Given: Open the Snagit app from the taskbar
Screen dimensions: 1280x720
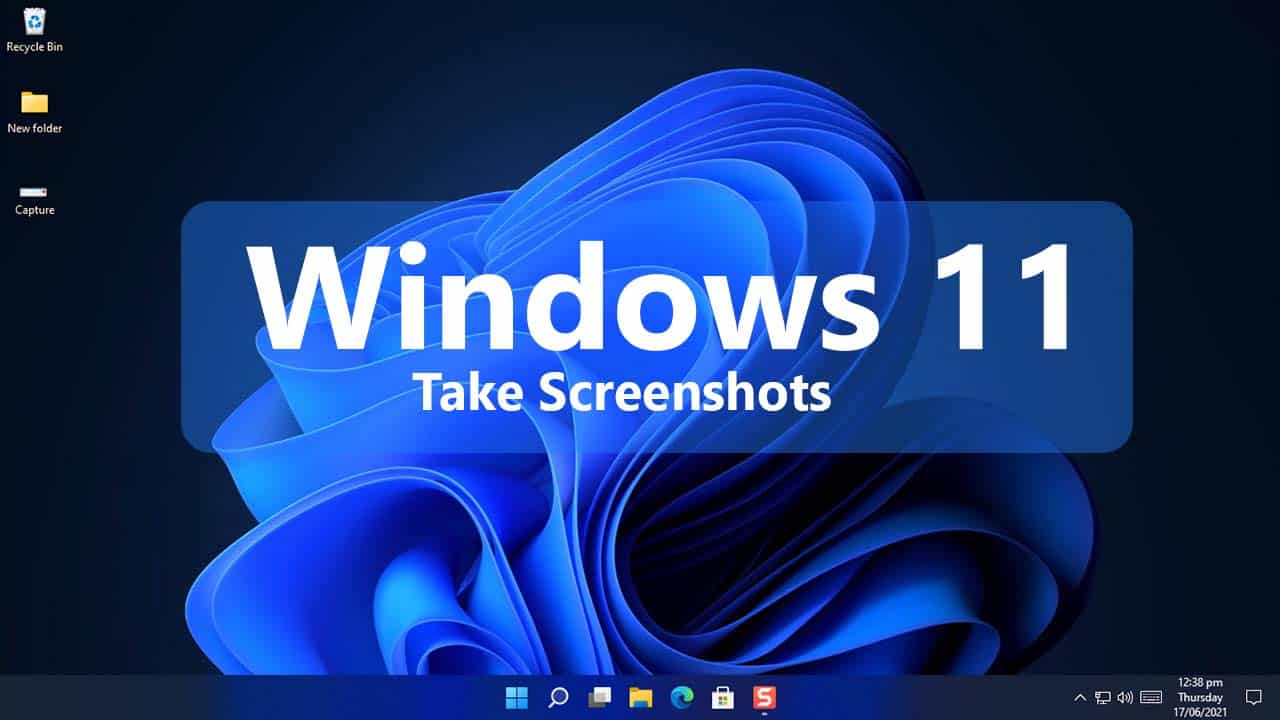Looking at the screenshot, I should (x=765, y=697).
